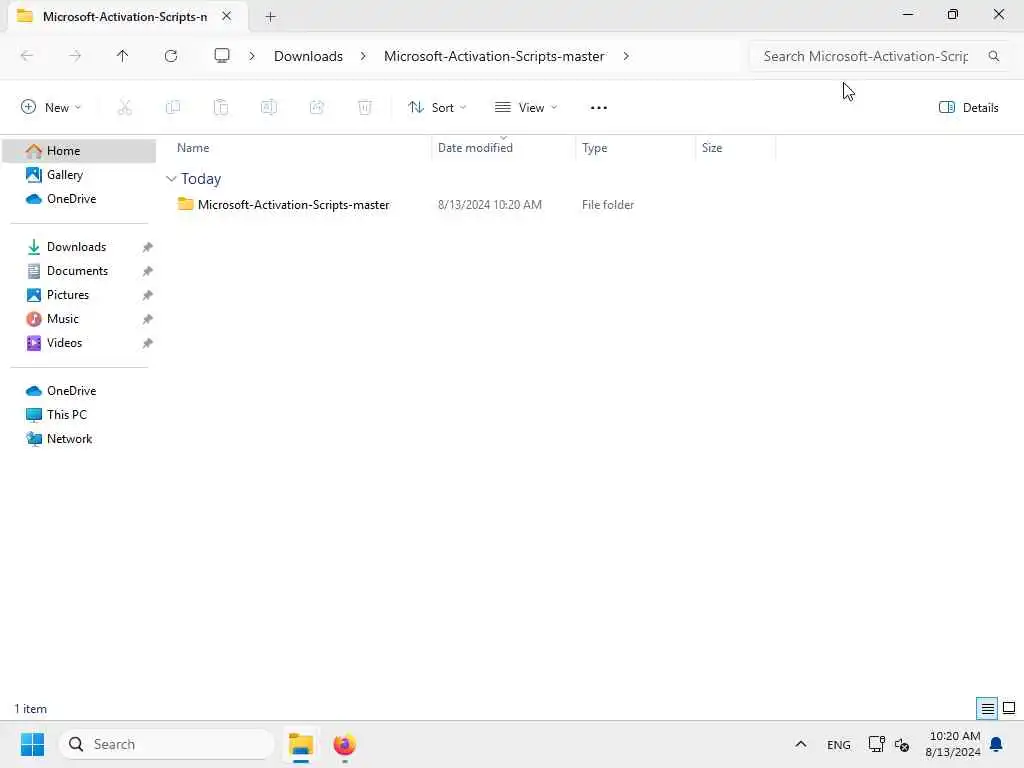The width and height of the screenshot is (1024, 768).
Task: Open Downloads in Quick access
Action: coord(76,247)
